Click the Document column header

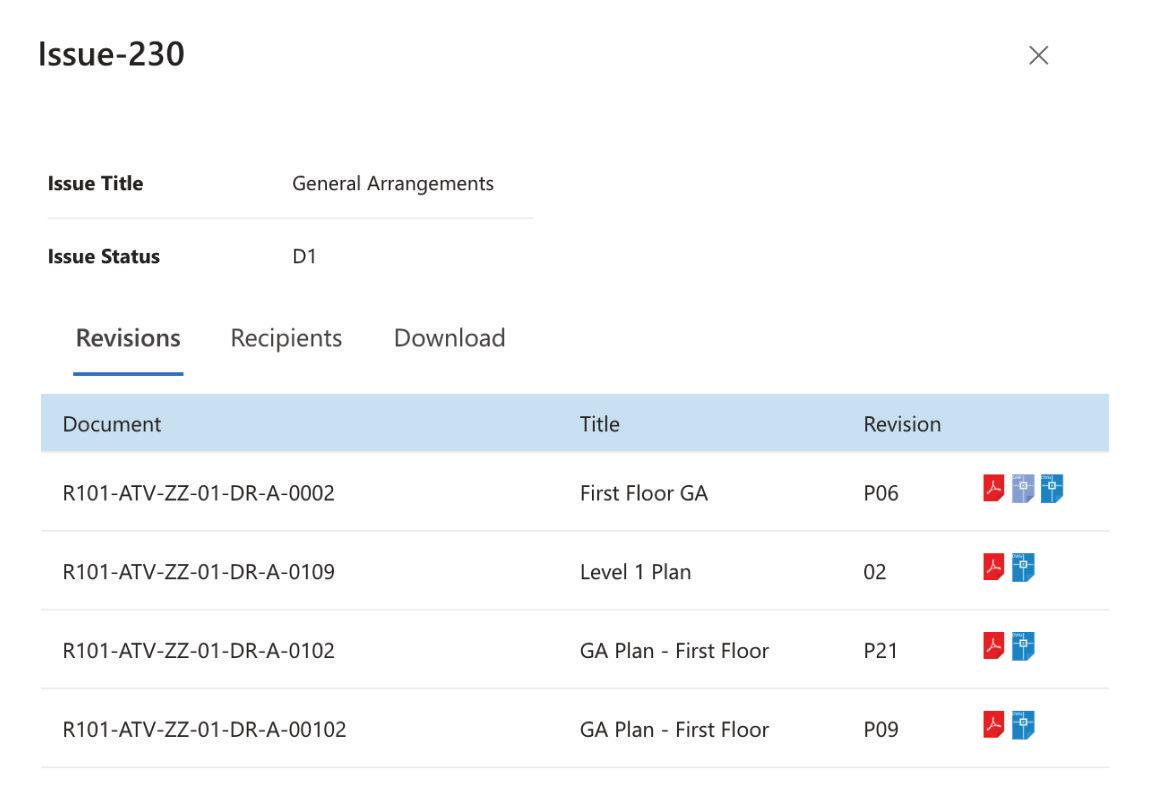(112, 424)
